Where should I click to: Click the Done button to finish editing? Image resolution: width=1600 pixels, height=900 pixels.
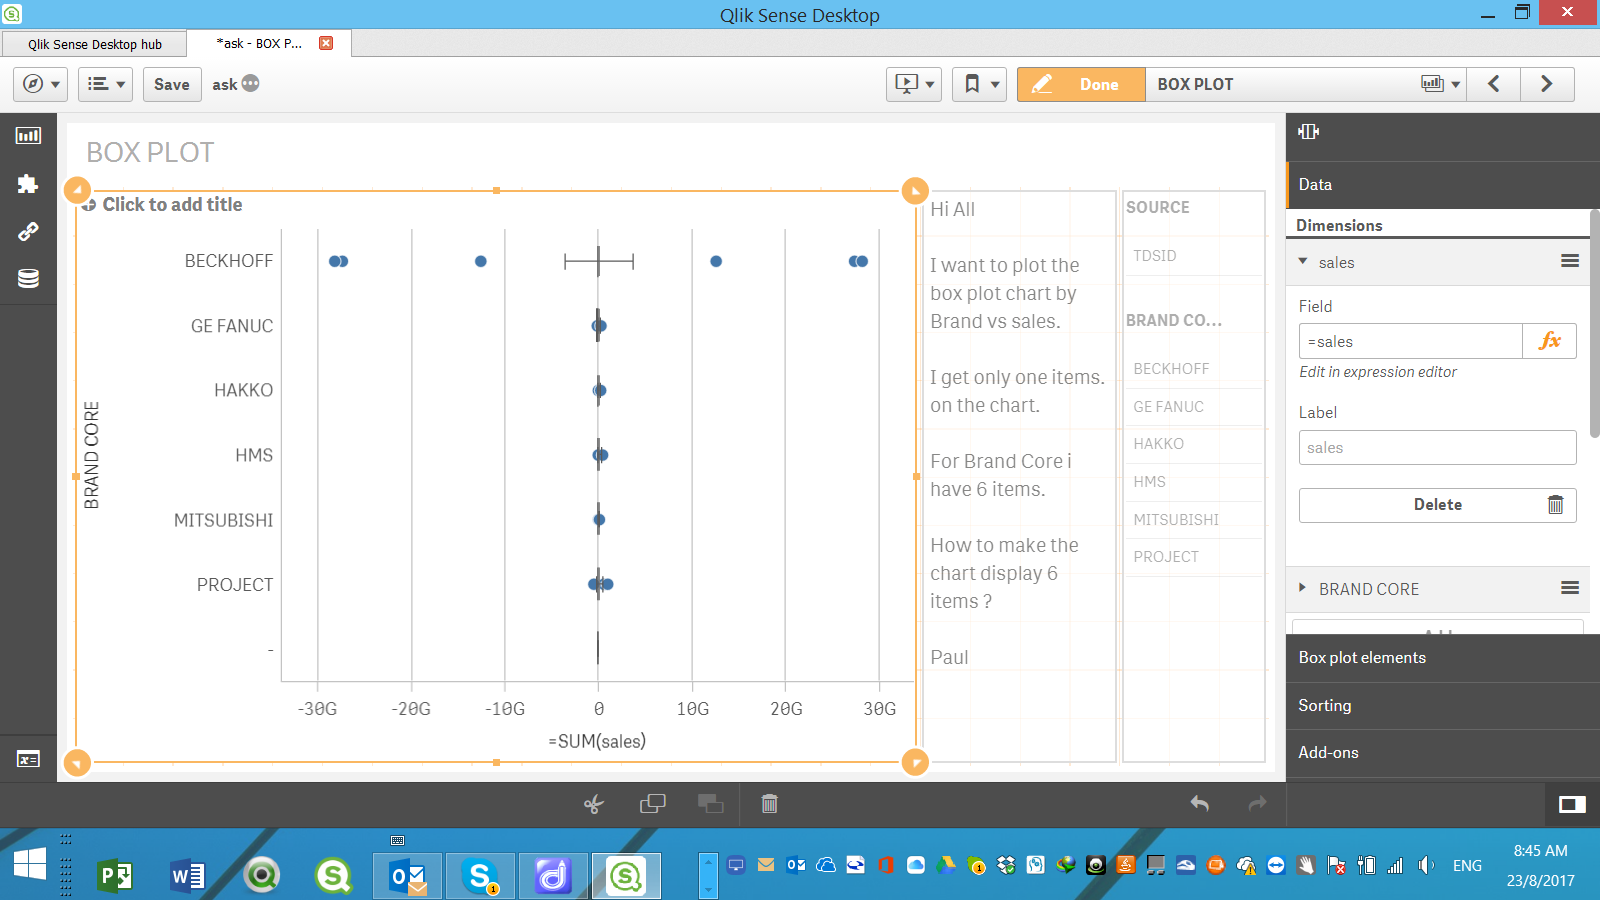tap(1081, 84)
